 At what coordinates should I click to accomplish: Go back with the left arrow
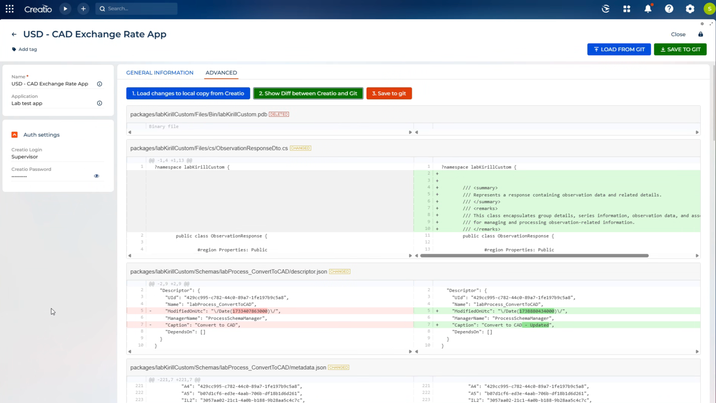pos(14,34)
